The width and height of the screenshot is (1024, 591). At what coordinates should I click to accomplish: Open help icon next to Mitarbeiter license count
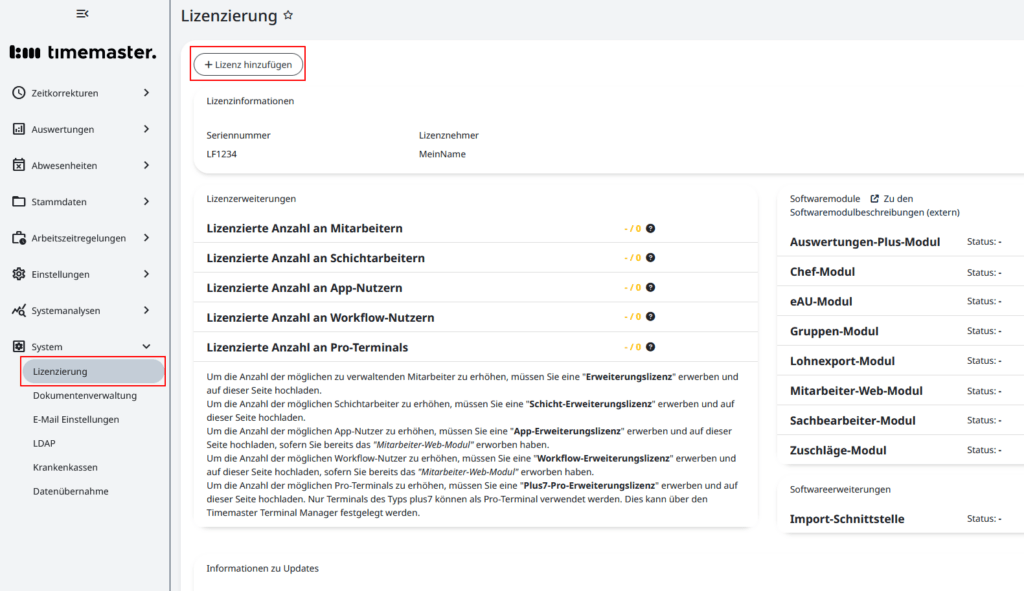[x=651, y=228]
